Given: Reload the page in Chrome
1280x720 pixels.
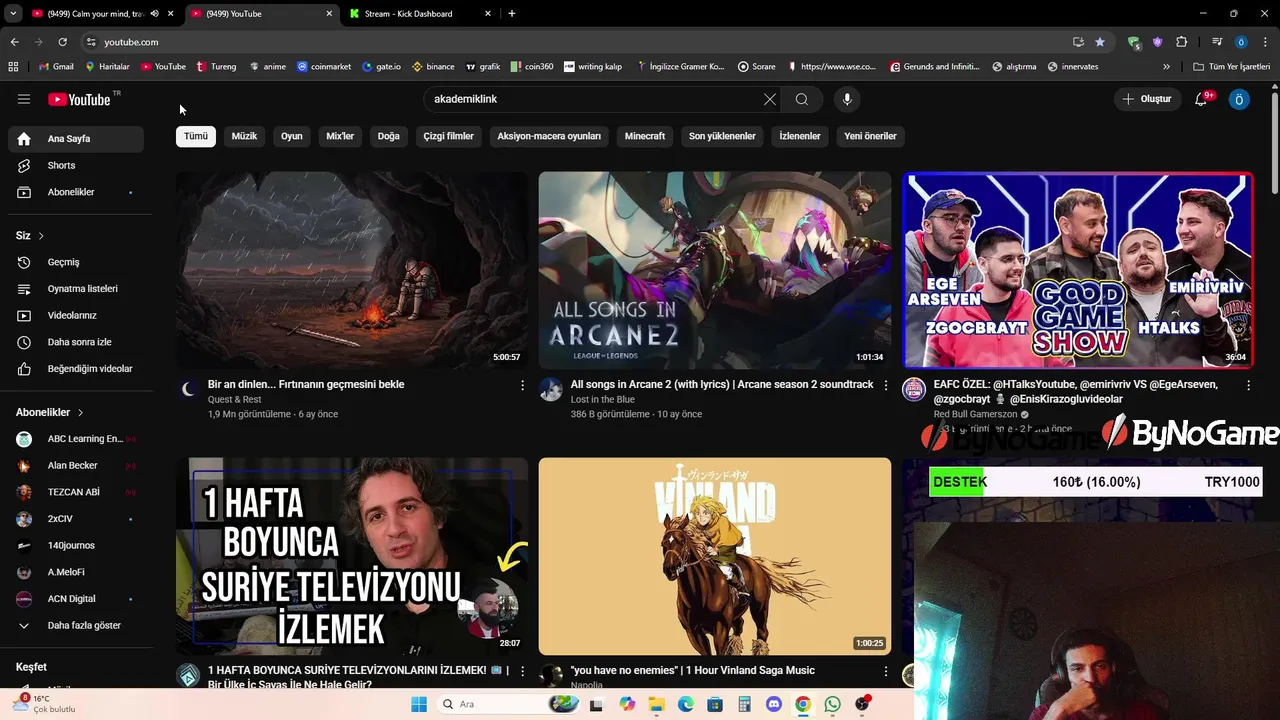Looking at the screenshot, I should pos(62,42).
